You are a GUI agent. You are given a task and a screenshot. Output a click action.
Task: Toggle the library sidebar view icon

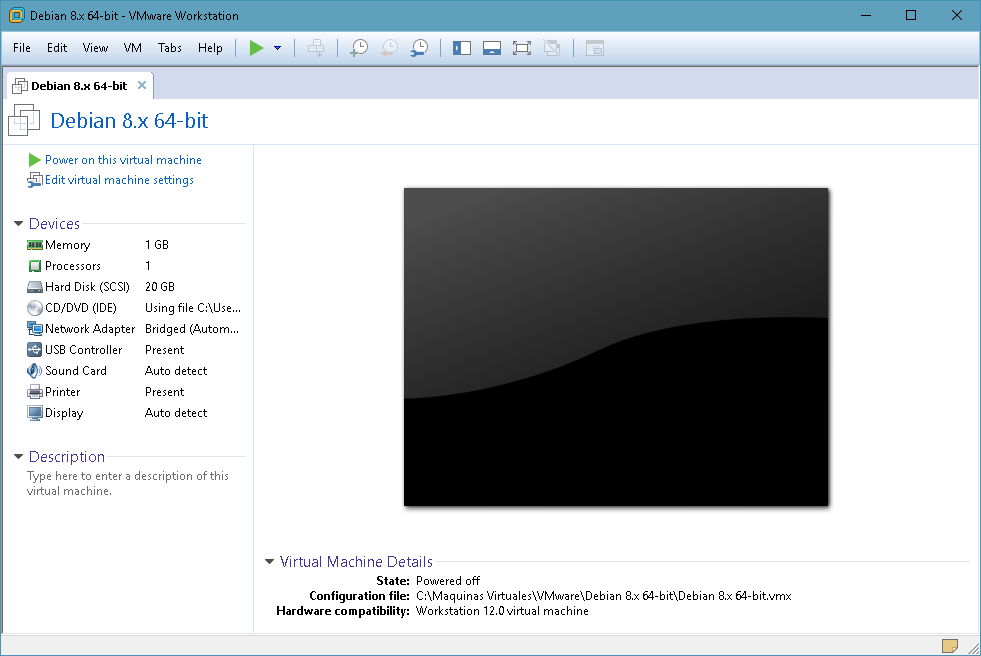coord(462,48)
